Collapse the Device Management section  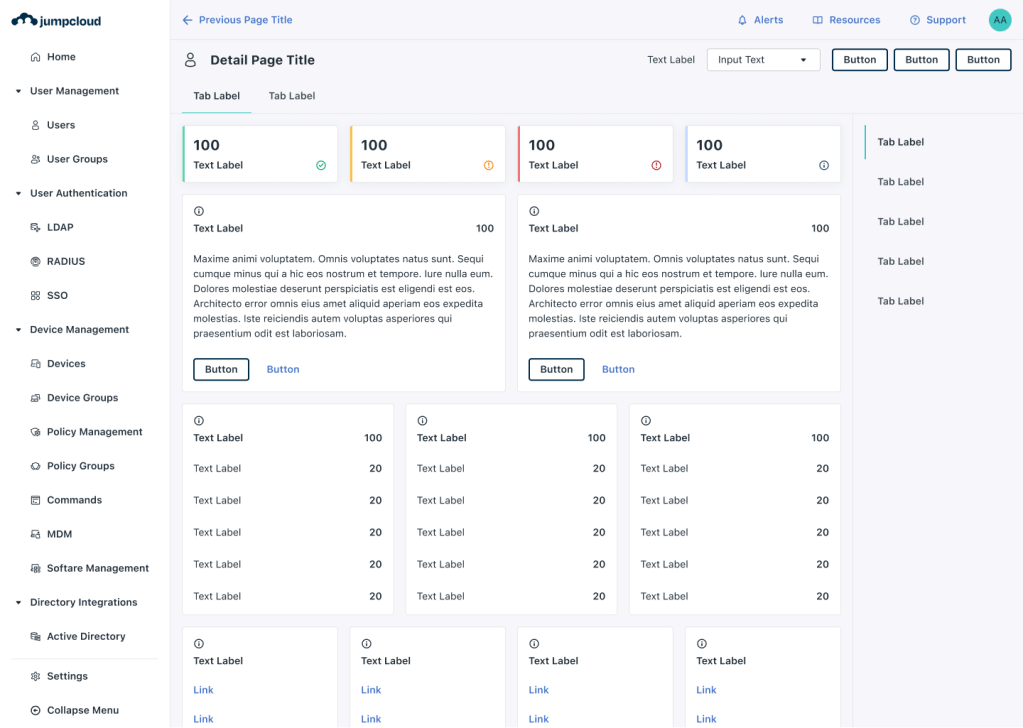pyautogui.click(x=19, y=330)
